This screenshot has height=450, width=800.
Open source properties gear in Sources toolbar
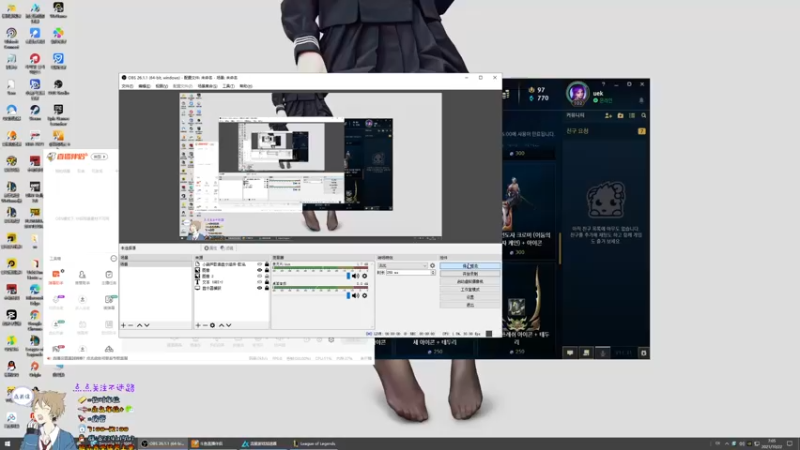(x=212, y=325)
